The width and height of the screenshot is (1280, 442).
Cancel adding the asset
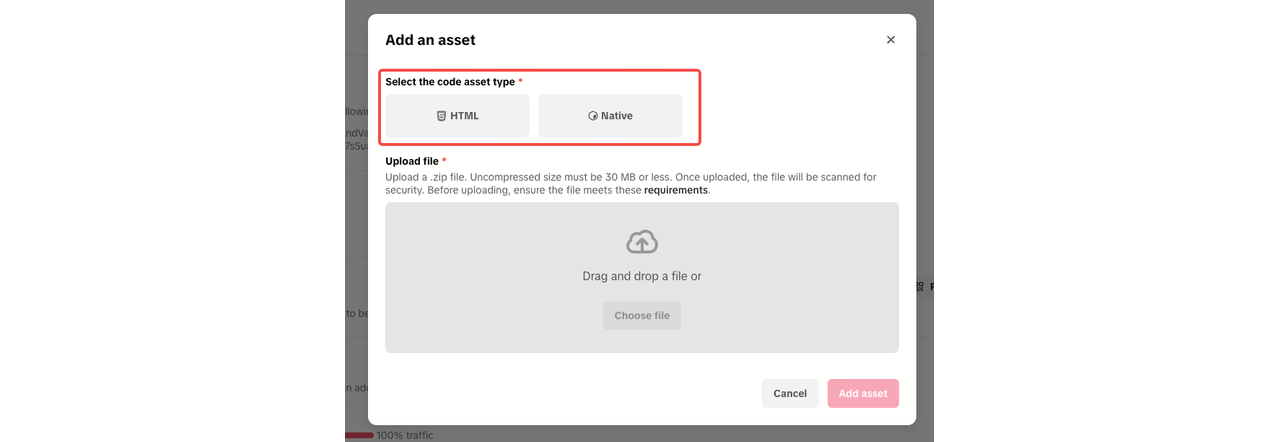coord(790,393)
